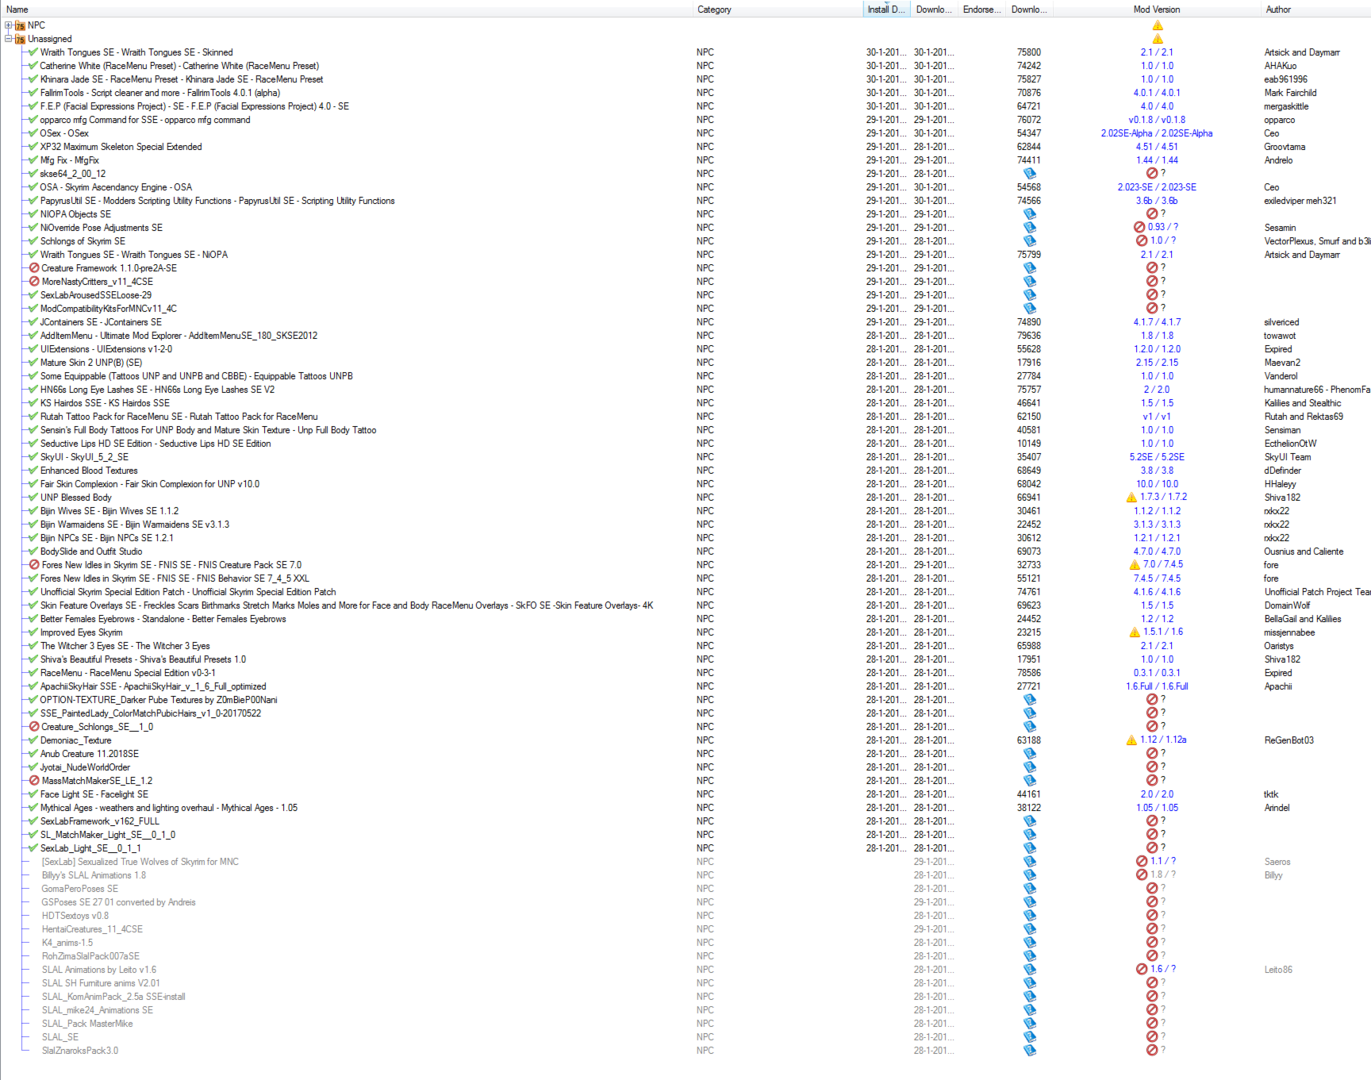
Task: Click the version warning icon for FNIS Creature Pack SE 7.0
Action: pos(1134,565)
